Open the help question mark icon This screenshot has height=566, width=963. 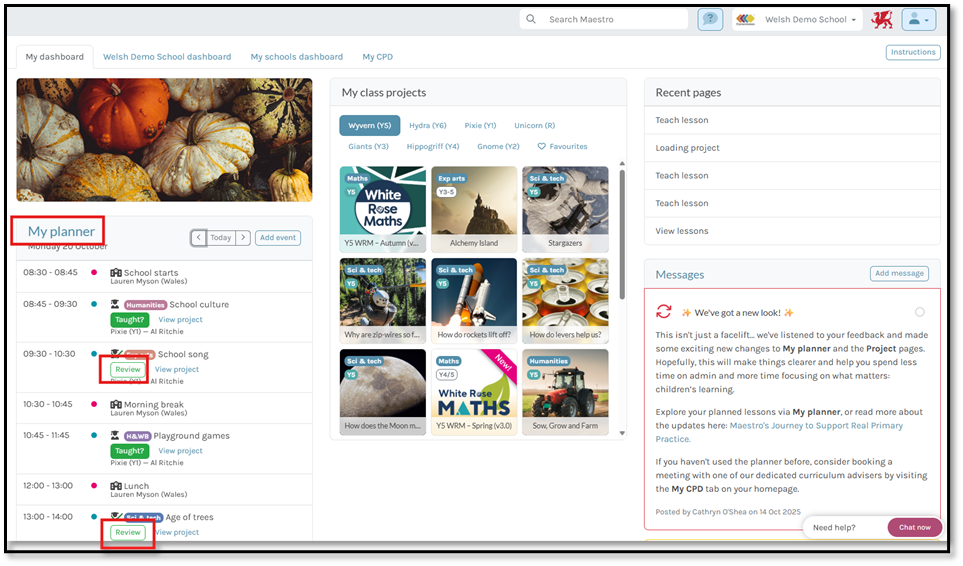coord(710,20)
